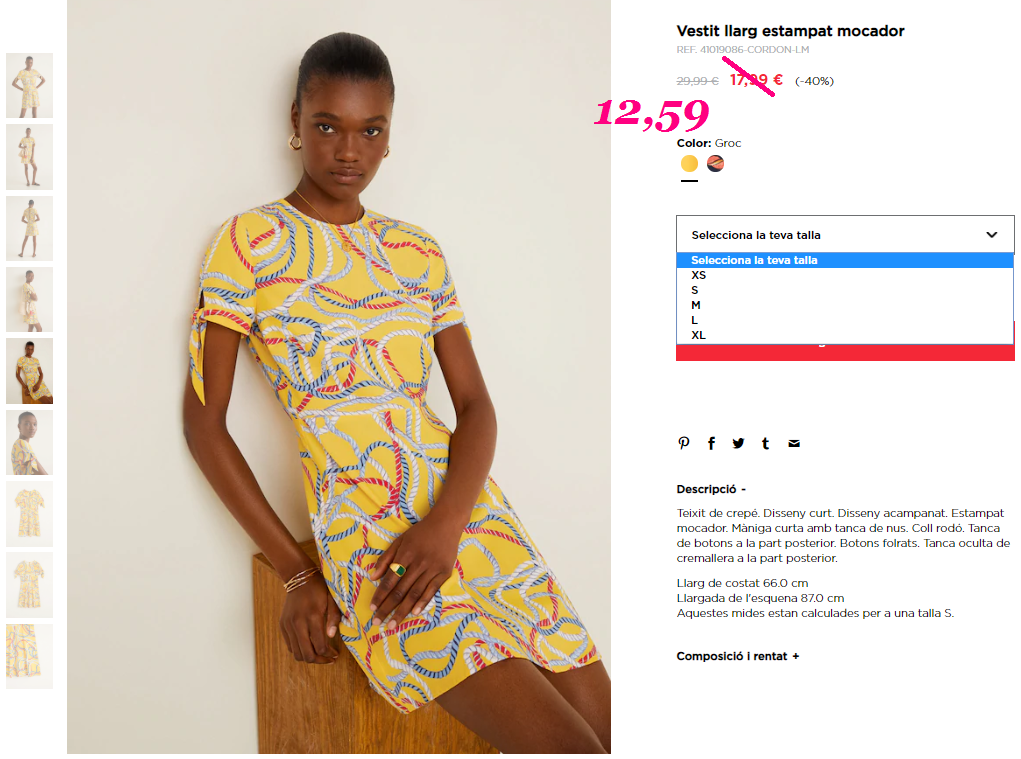Share the dress on Facebook

click(711, 443)
